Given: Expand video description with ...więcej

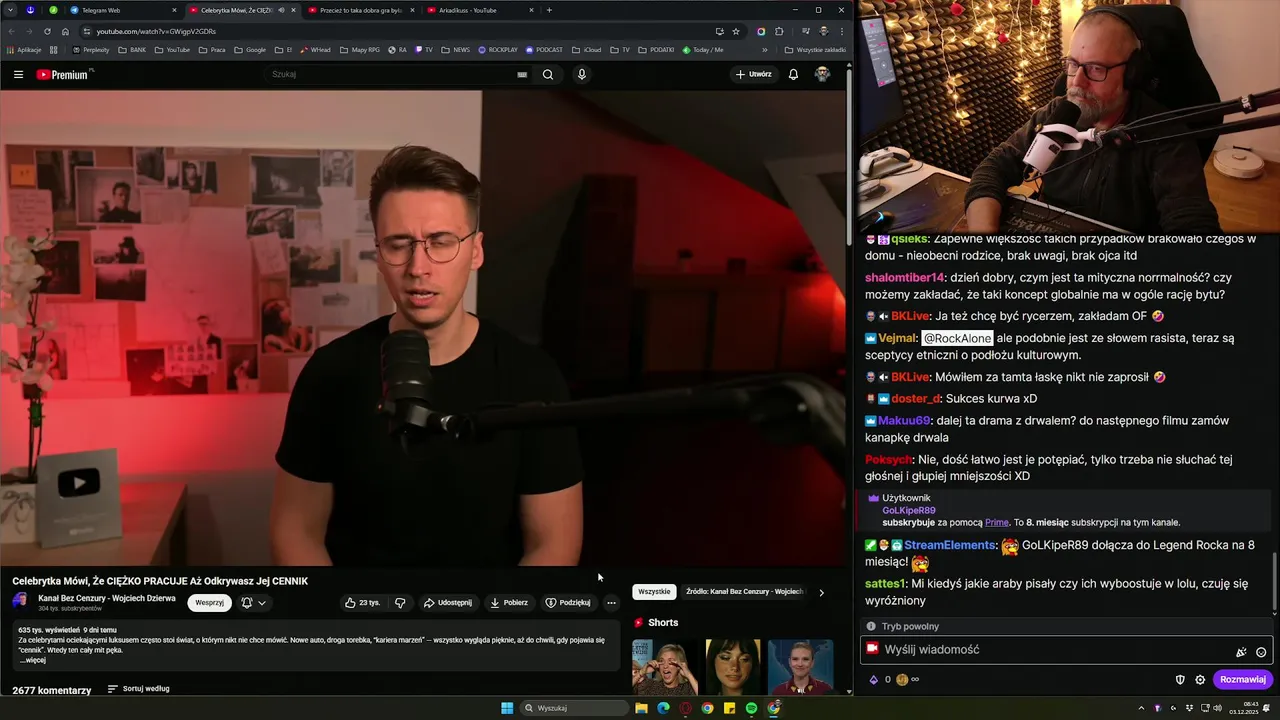Looking at the screenshot, I should [x=33, y=660].
